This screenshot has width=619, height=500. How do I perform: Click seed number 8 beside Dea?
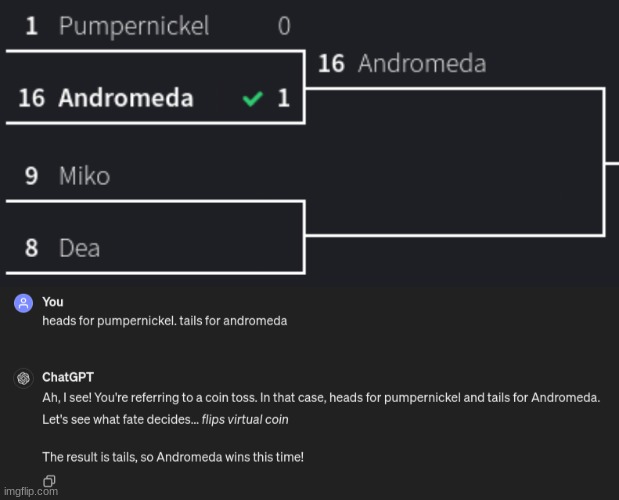point(32,247)
